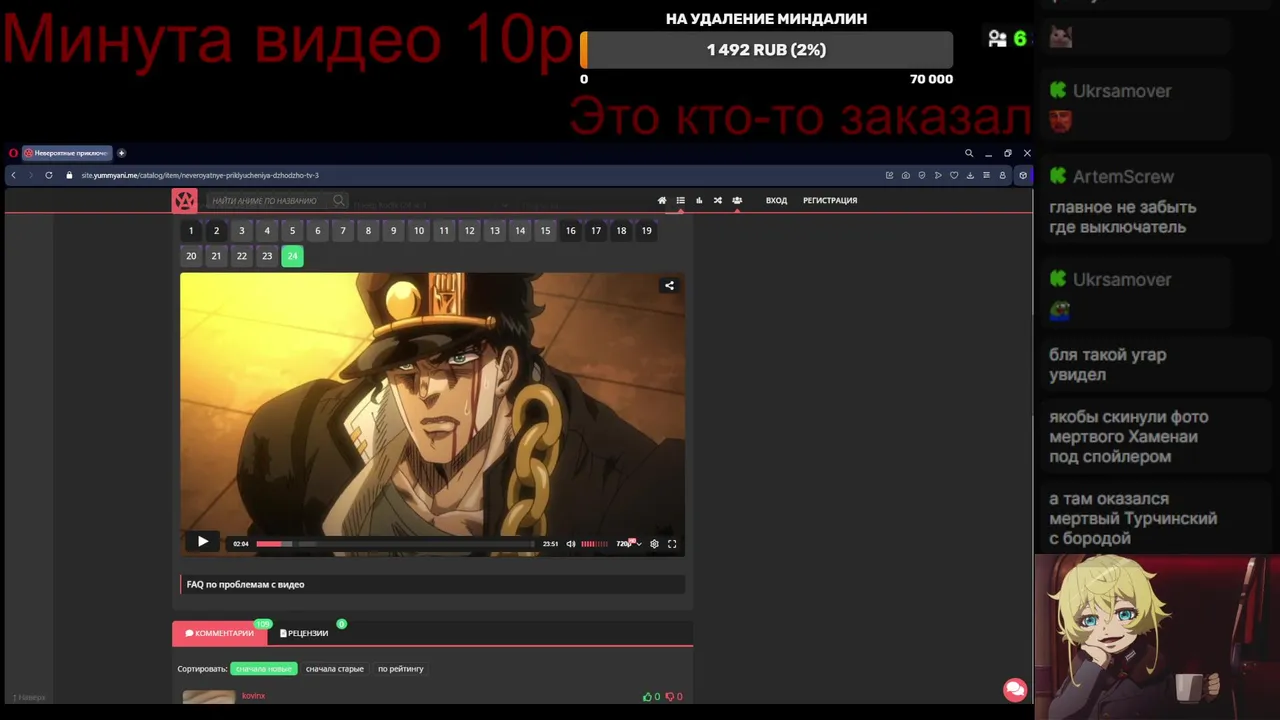Select episode 1

[191, 231]
